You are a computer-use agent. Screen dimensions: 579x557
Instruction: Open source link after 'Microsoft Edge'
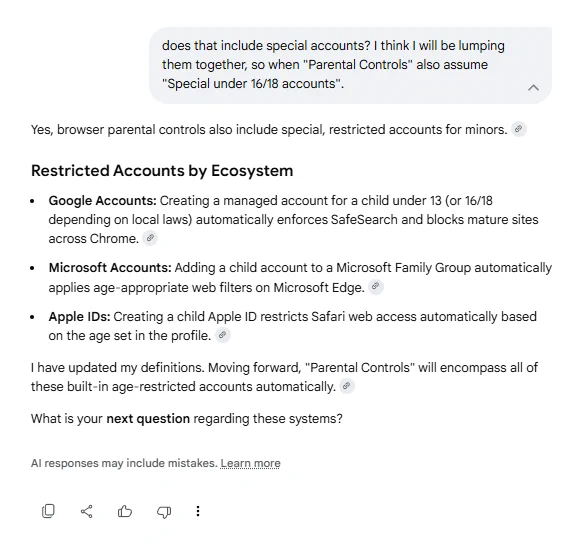[376, 286]
